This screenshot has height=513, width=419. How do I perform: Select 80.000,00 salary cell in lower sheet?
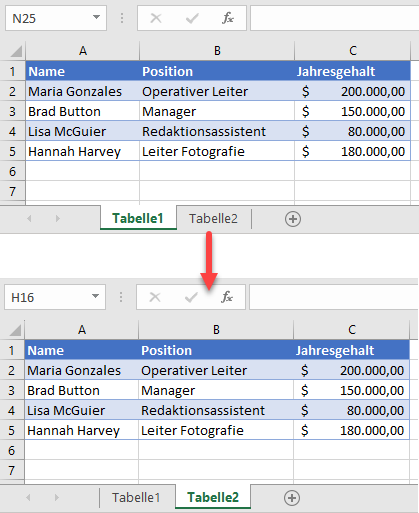[x=352, y=410]
